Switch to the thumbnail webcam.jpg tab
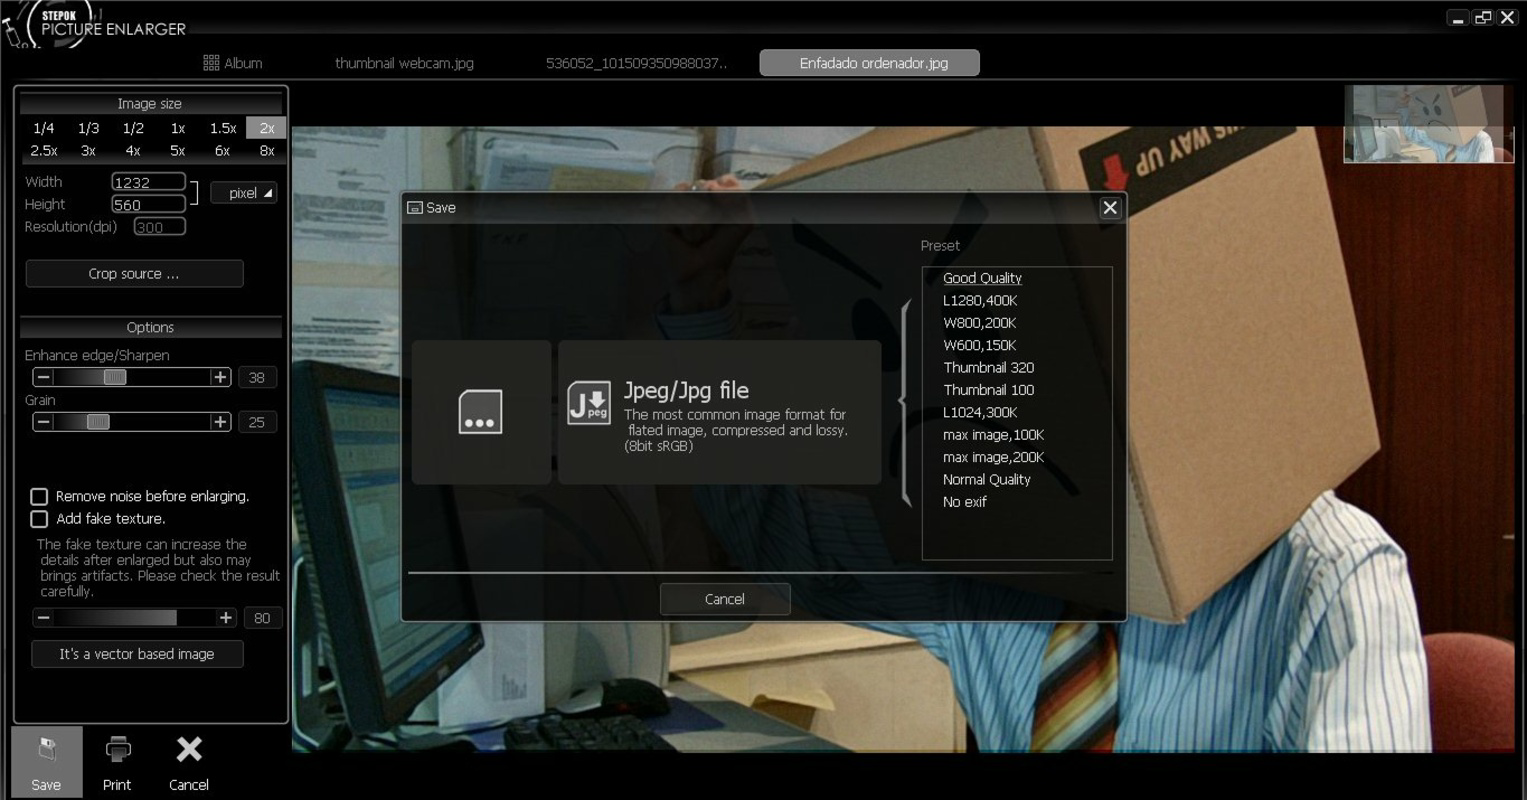This screenshot has height=800, width=1527. [405, 62]
